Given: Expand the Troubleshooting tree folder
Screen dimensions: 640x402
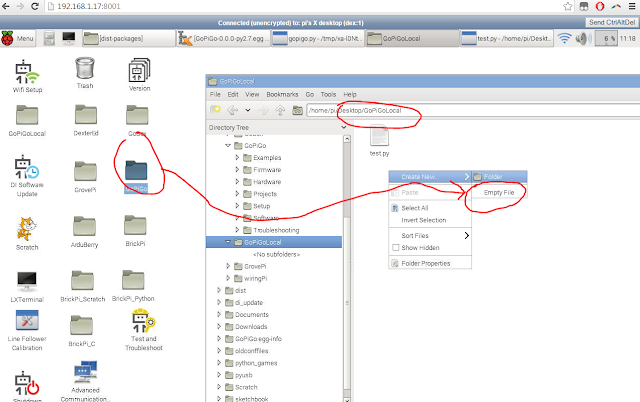Looking at the screenshot, I should 237,230.
